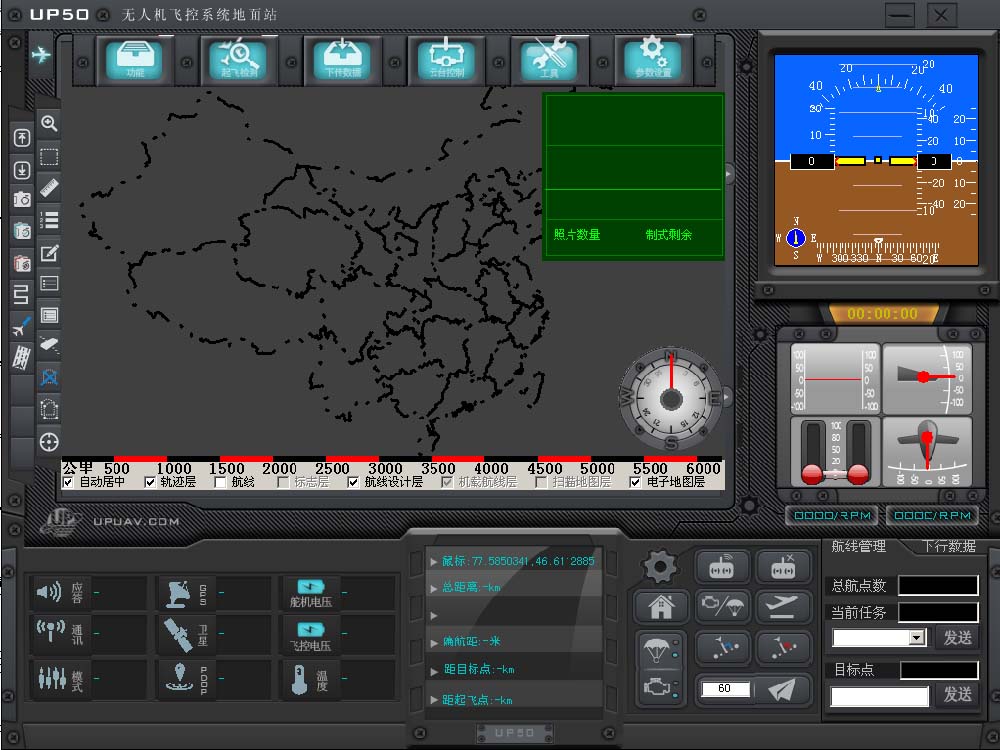Viewport: 1000px width, 750px height.
Task: Enable the 航线 checkbox
Action: click(x=220, y=483)
